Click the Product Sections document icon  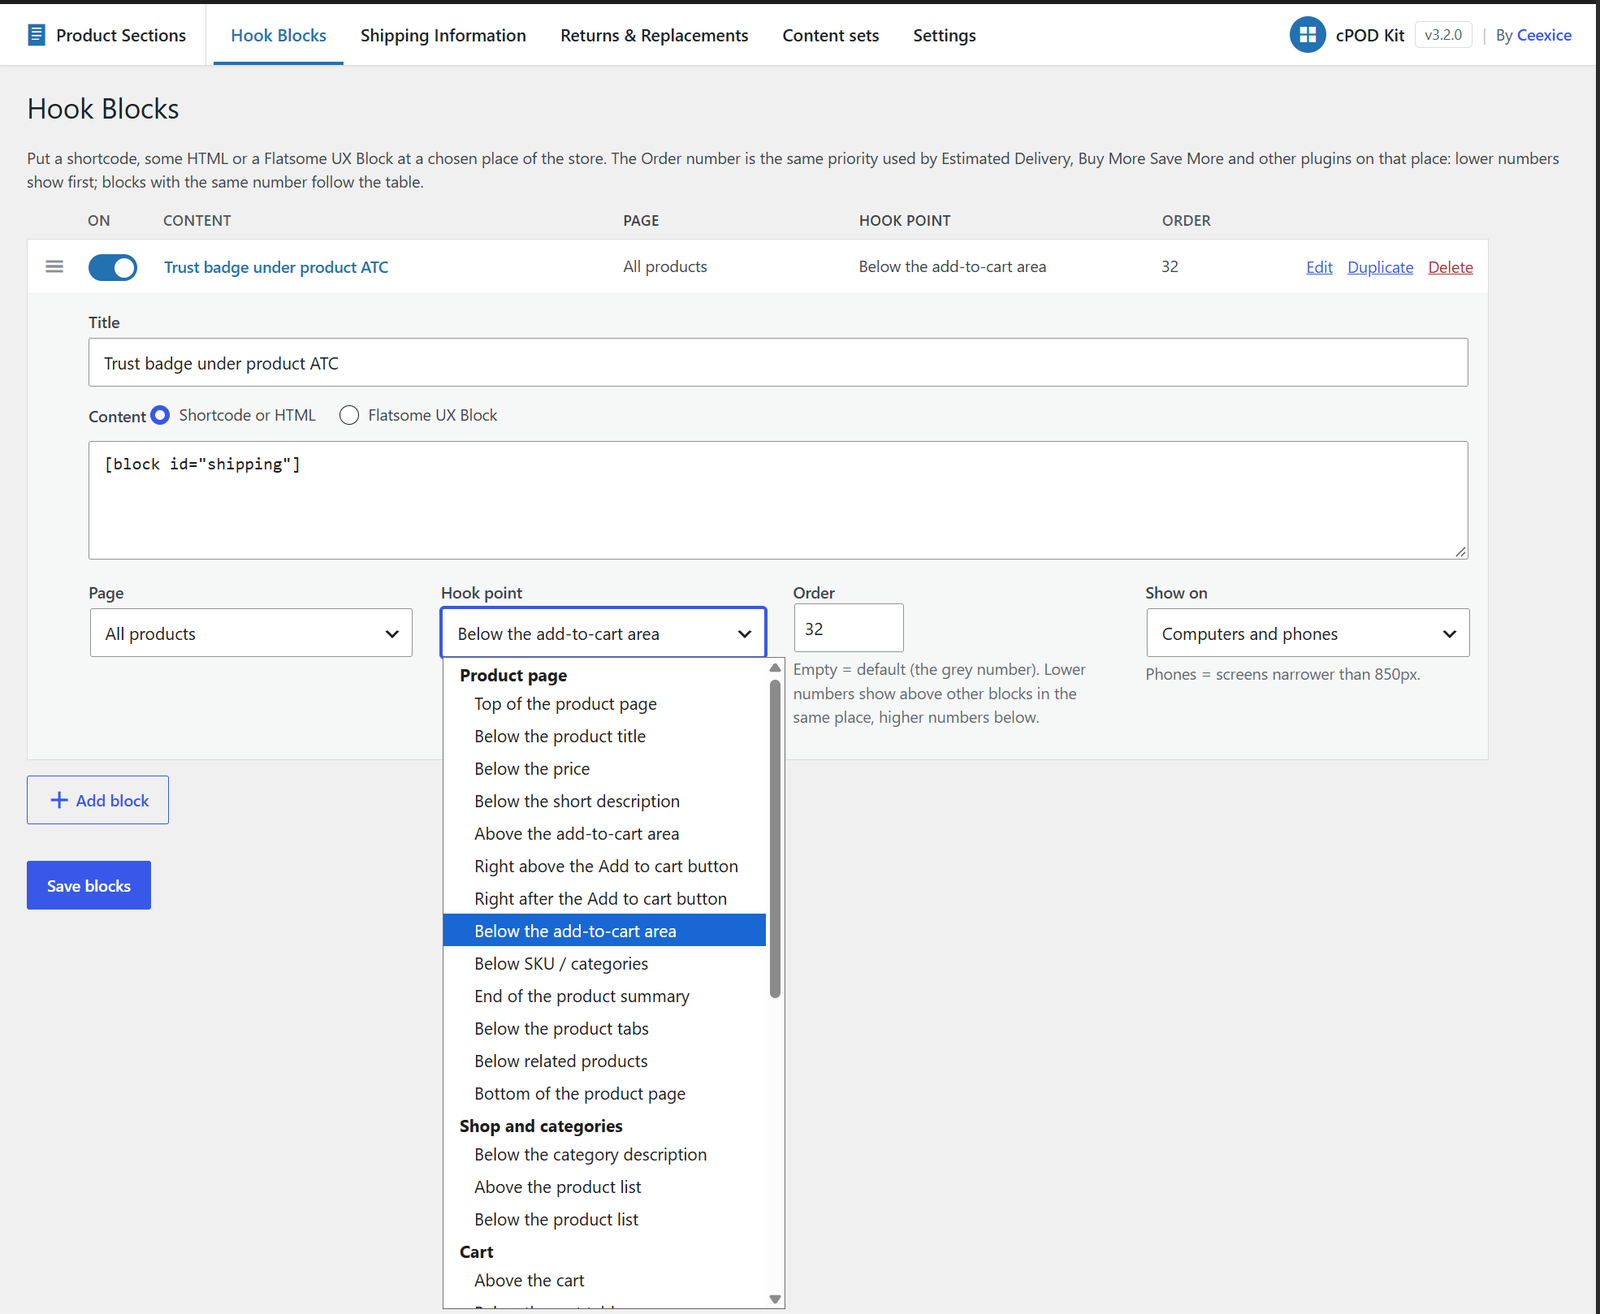36,35
